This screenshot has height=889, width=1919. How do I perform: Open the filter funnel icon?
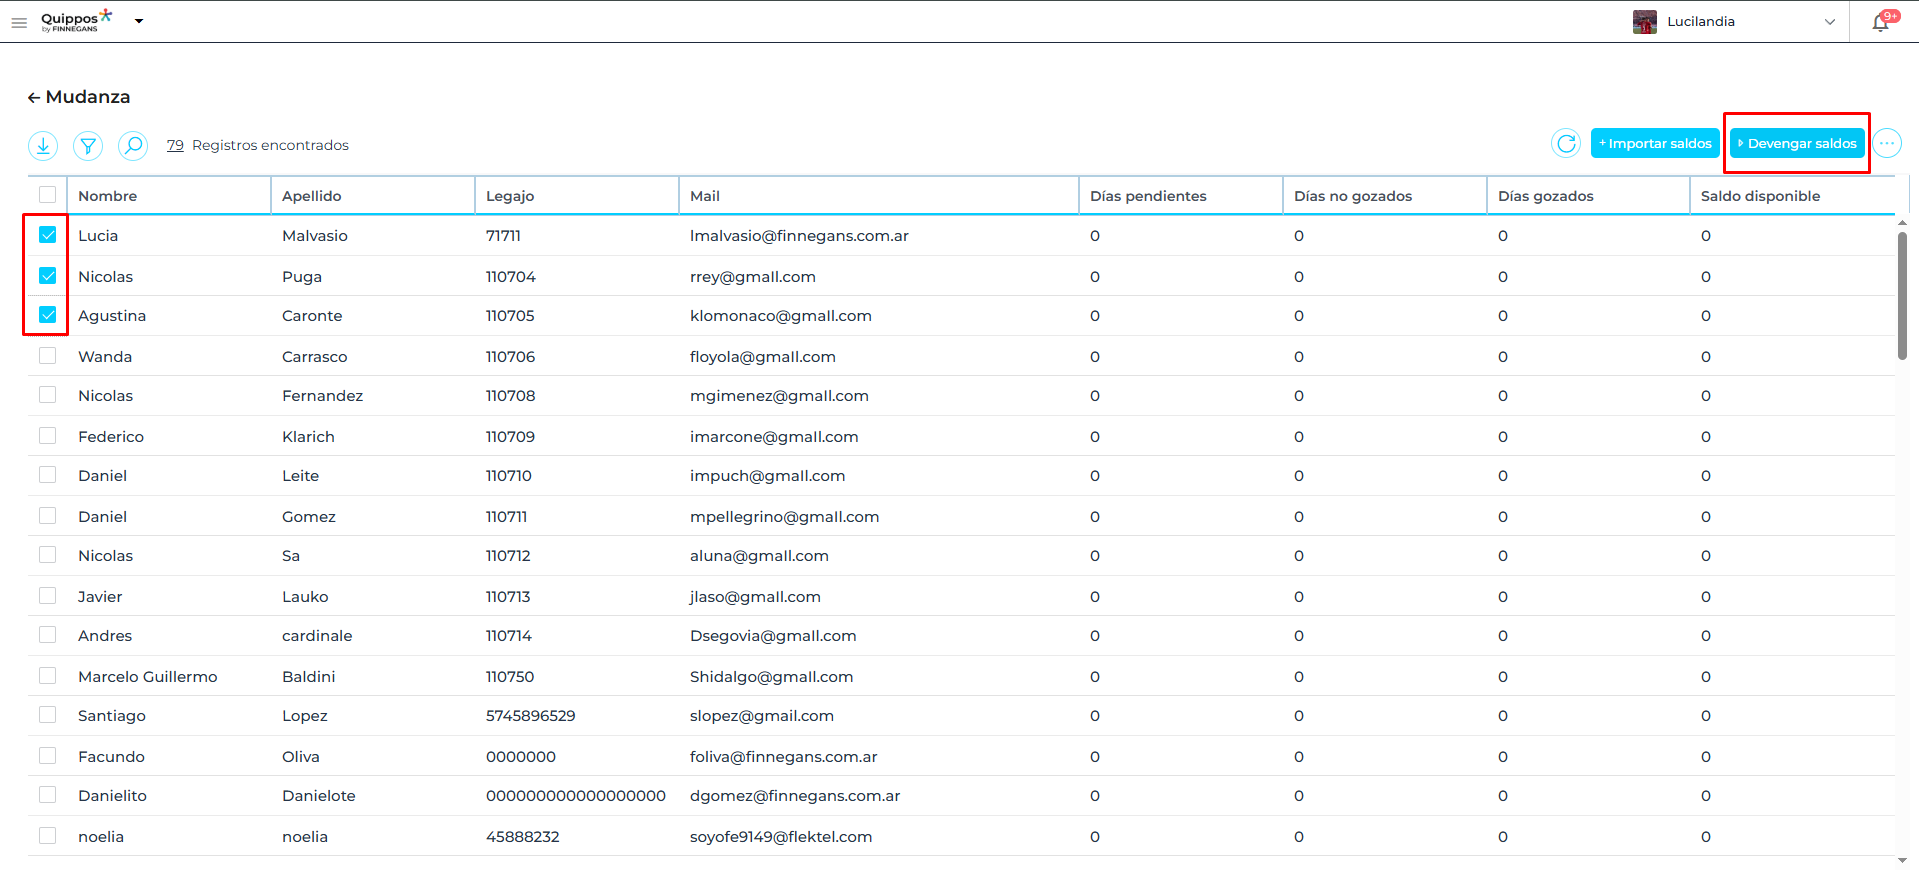point(88,146)
